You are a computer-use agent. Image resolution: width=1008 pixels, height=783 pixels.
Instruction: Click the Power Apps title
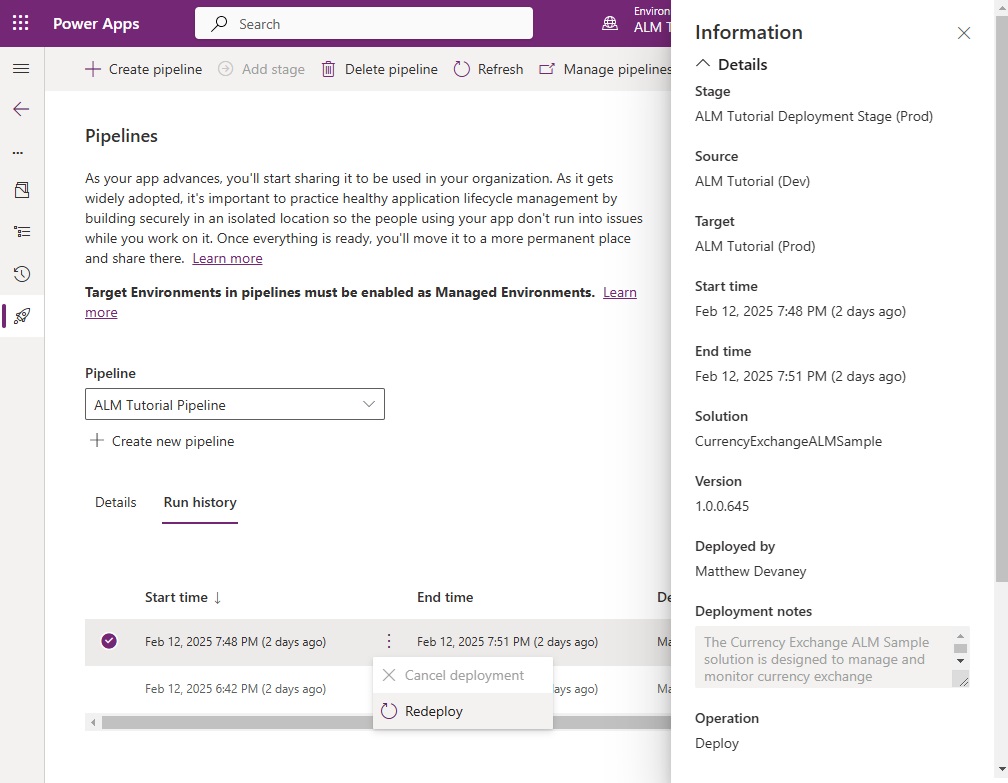(96, 24)
